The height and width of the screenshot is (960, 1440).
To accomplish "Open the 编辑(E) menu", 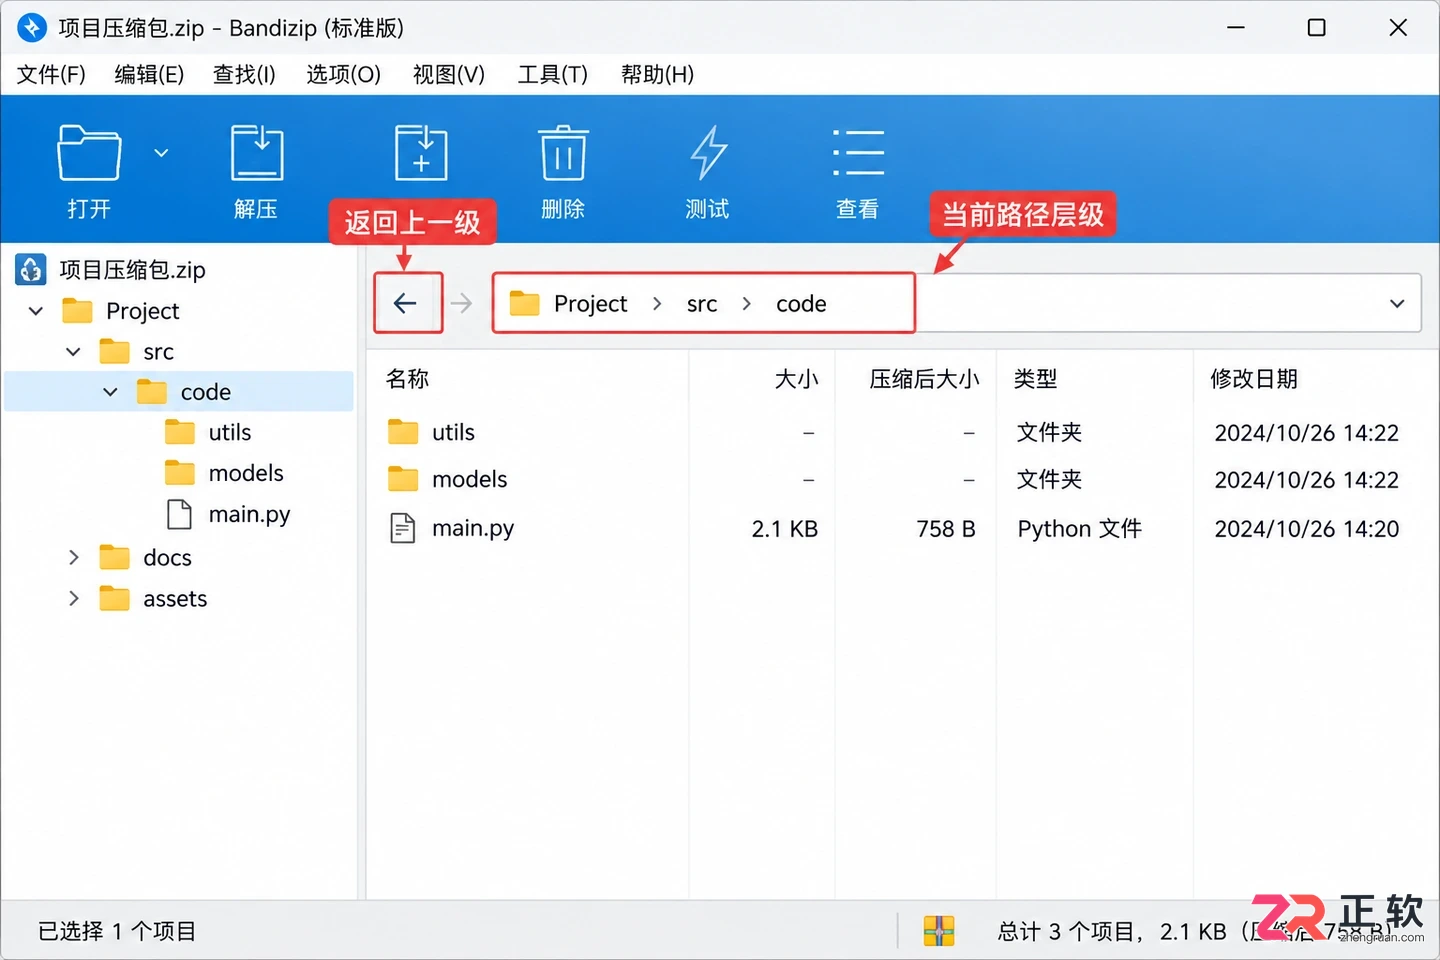I will [149, 74].
